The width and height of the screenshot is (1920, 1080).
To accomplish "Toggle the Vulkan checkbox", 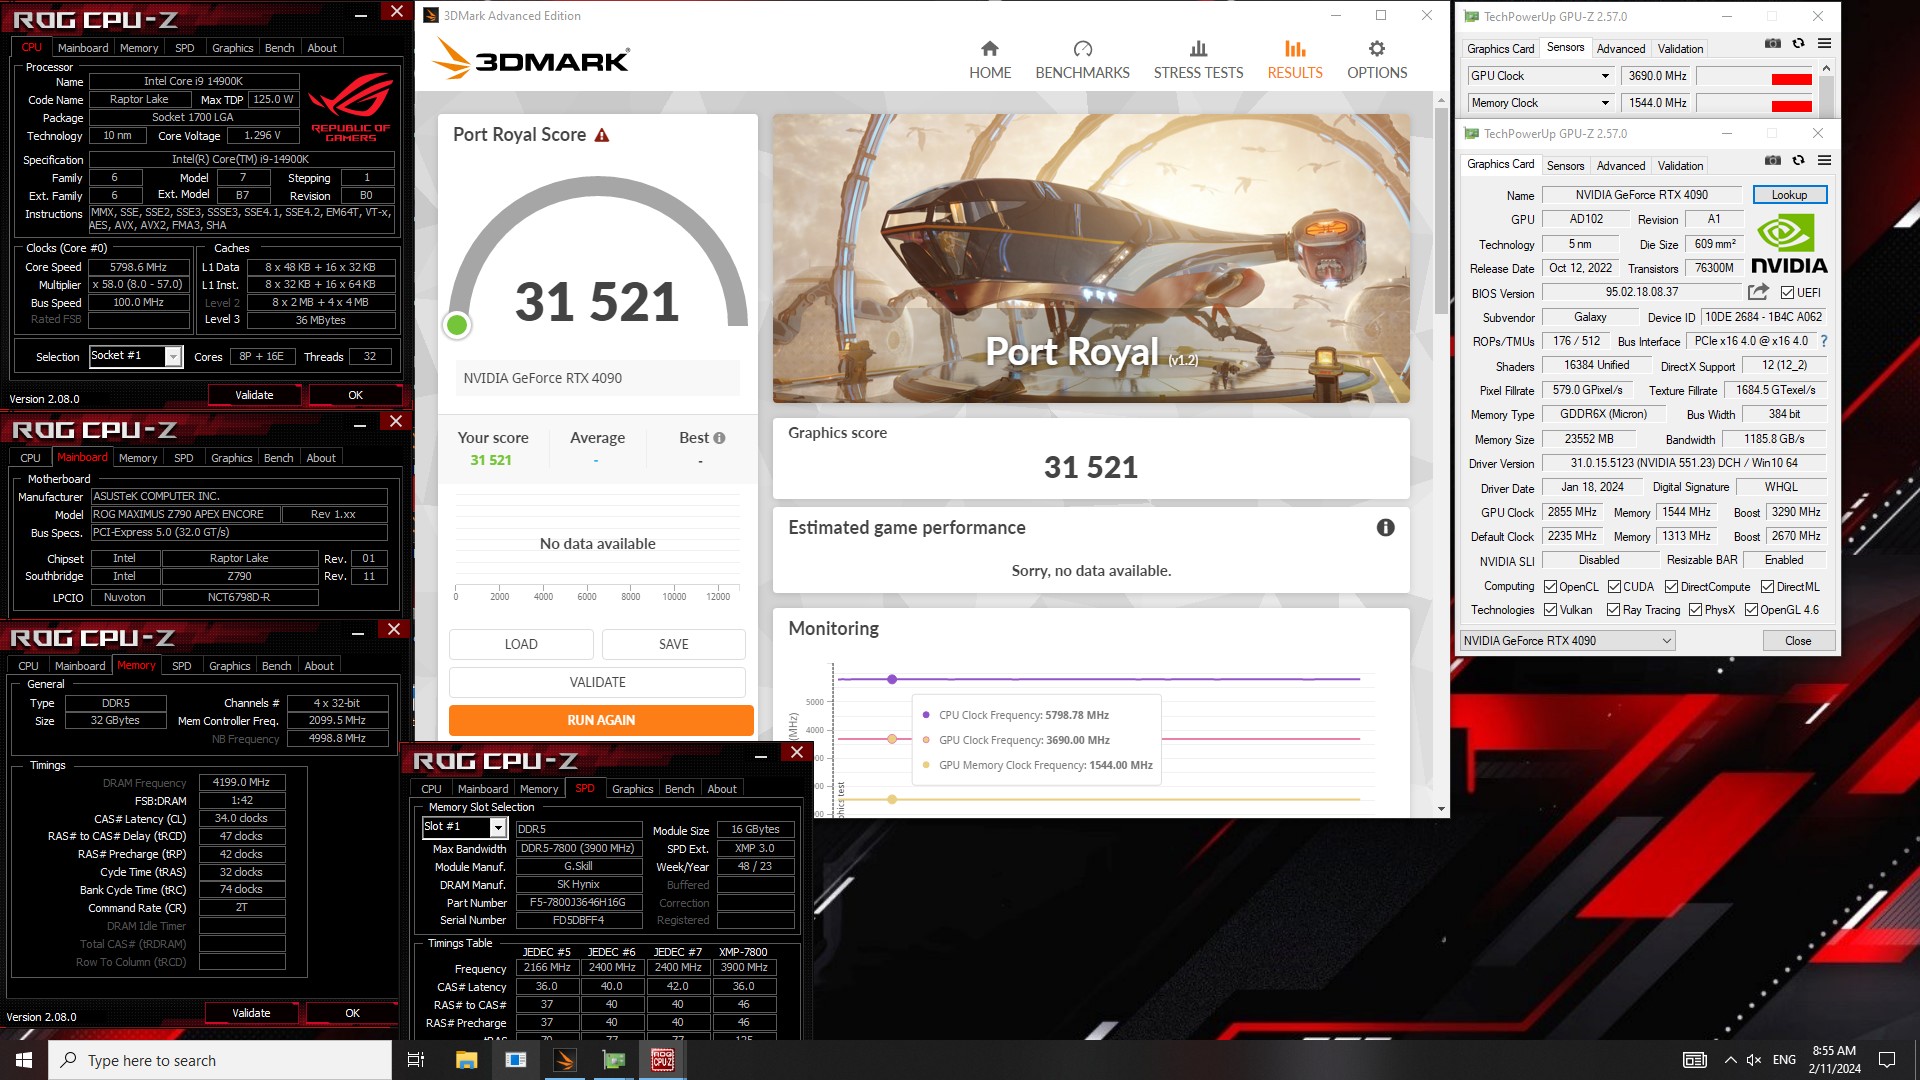I will coord(1550,610).
